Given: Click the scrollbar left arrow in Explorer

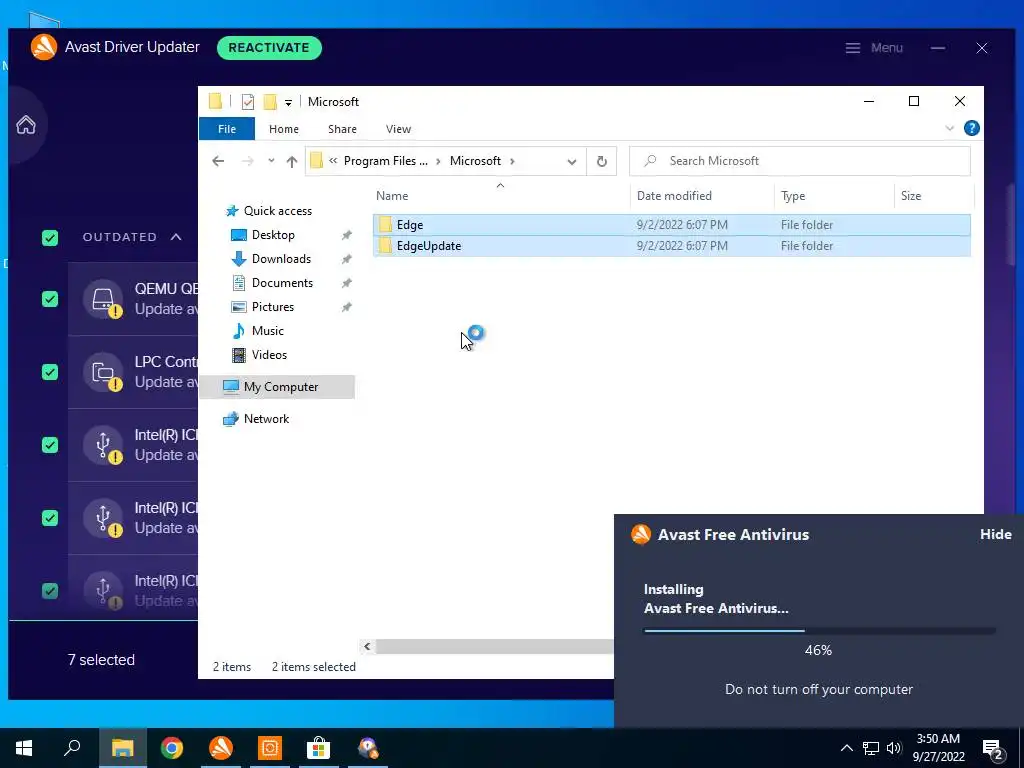Looking at the screenshot, I should pos(367,647).
